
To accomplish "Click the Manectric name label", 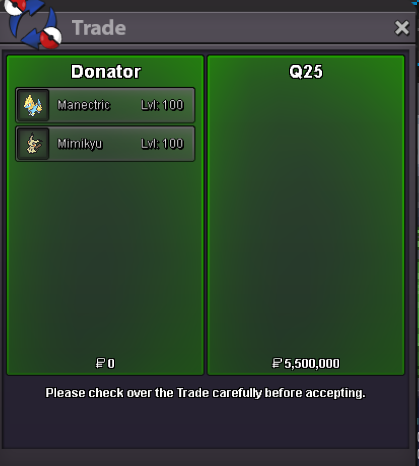I will tap(84, 105).
